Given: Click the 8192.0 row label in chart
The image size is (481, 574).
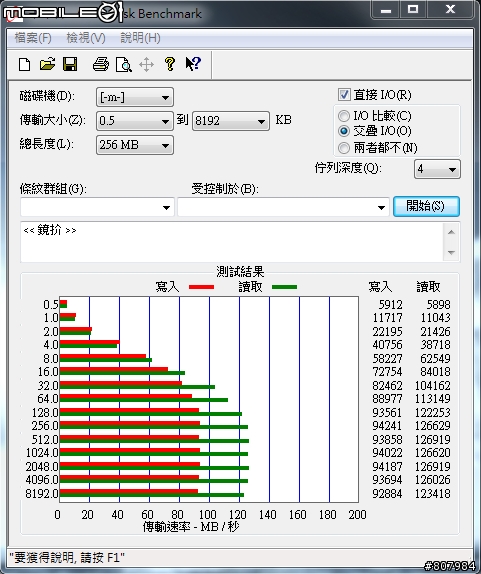Looking at the screenshot, I should click(42, 493).
